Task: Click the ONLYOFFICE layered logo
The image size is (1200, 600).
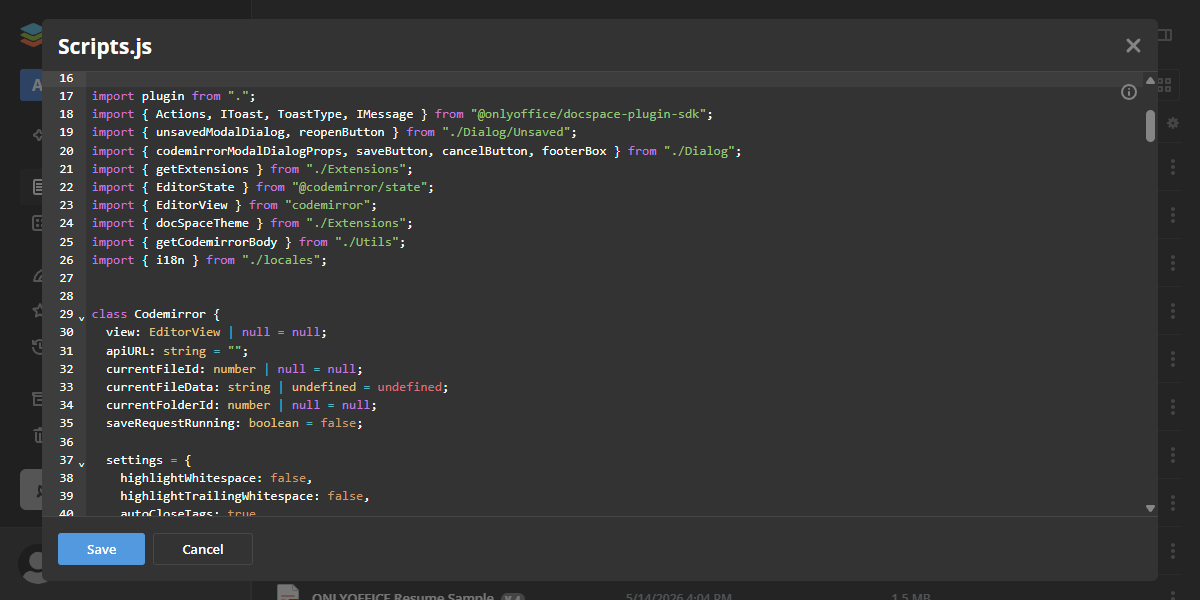Action: (30, 35)
